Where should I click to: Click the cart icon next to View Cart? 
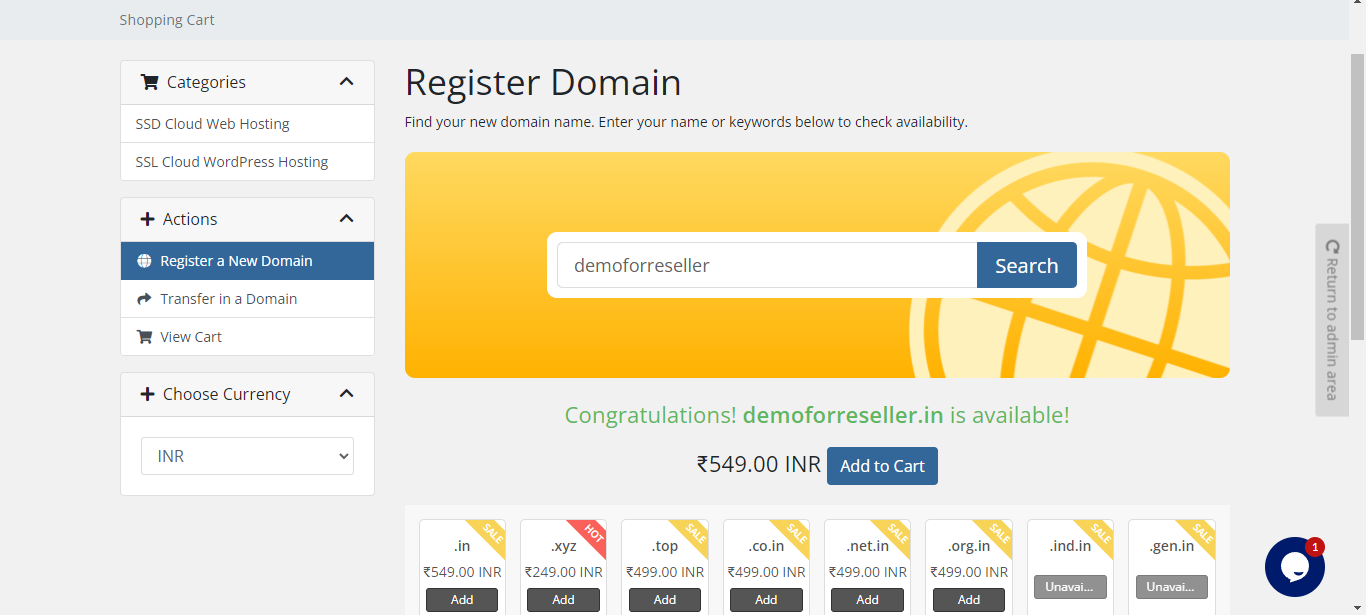click(x=144, y=337)
